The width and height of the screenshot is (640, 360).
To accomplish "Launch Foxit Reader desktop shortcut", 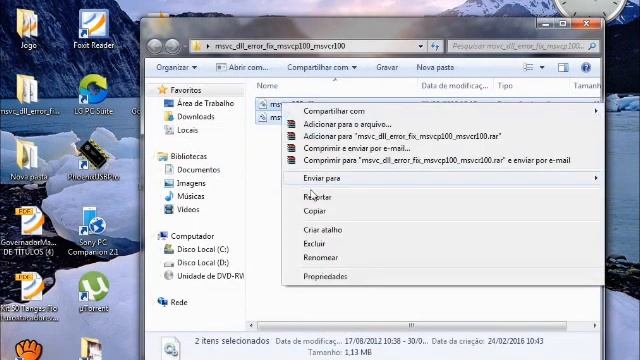I will click(93, 28).
